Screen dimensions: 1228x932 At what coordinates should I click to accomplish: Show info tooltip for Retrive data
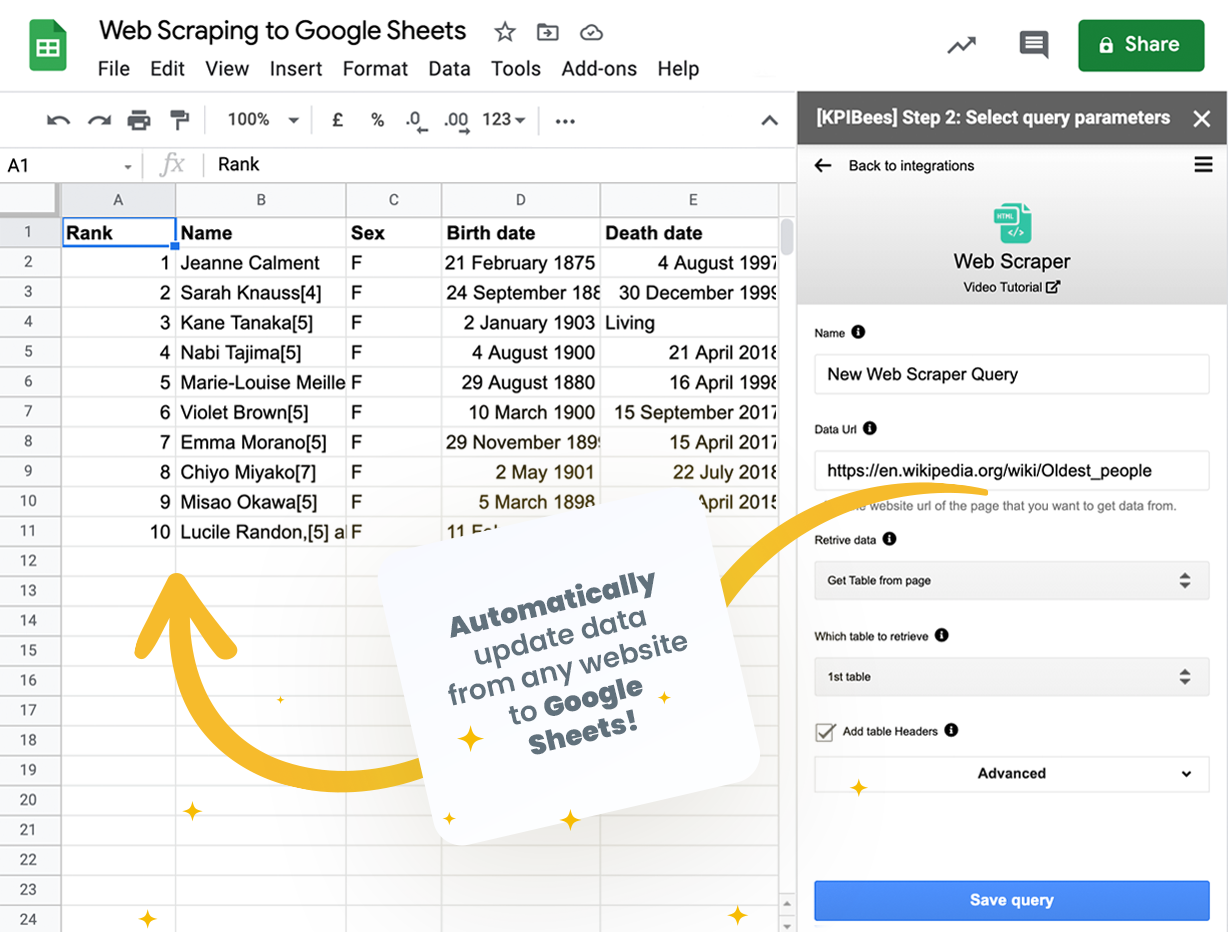click(x=889, y=538)
